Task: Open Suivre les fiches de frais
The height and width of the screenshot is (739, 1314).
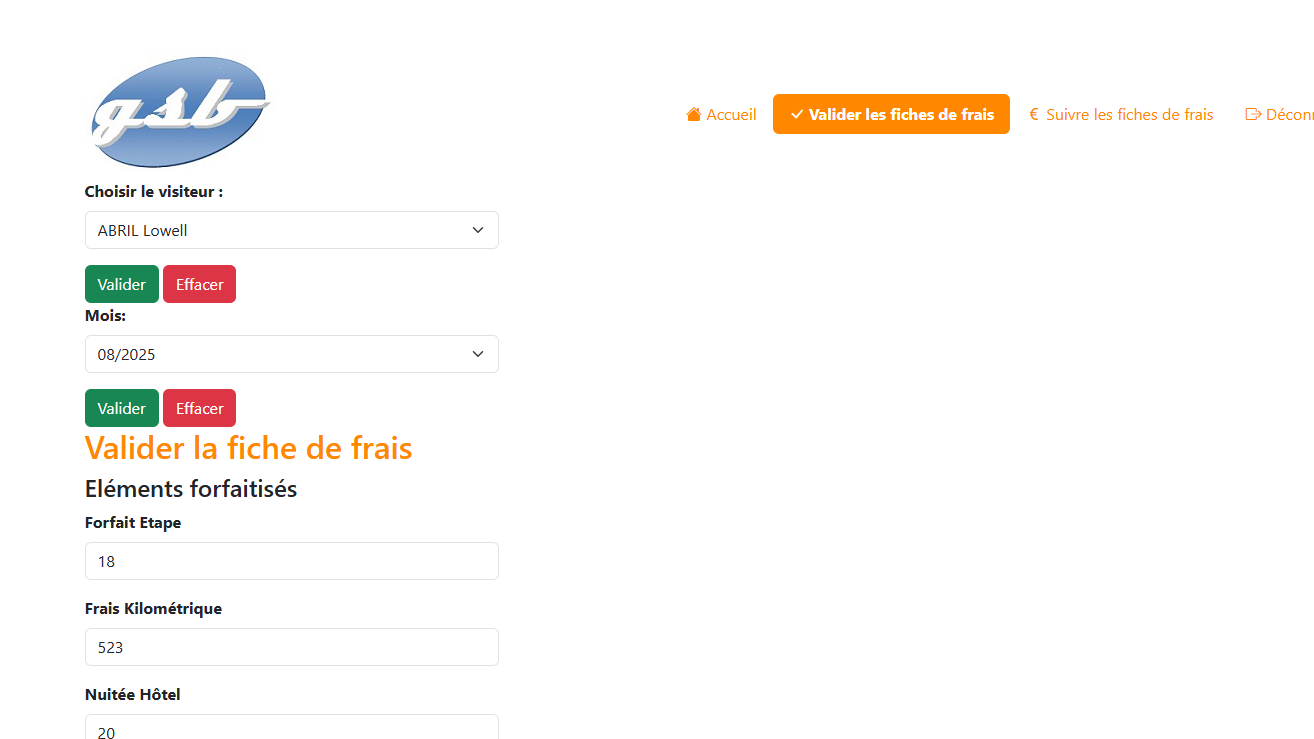Action: (1129, 114)
